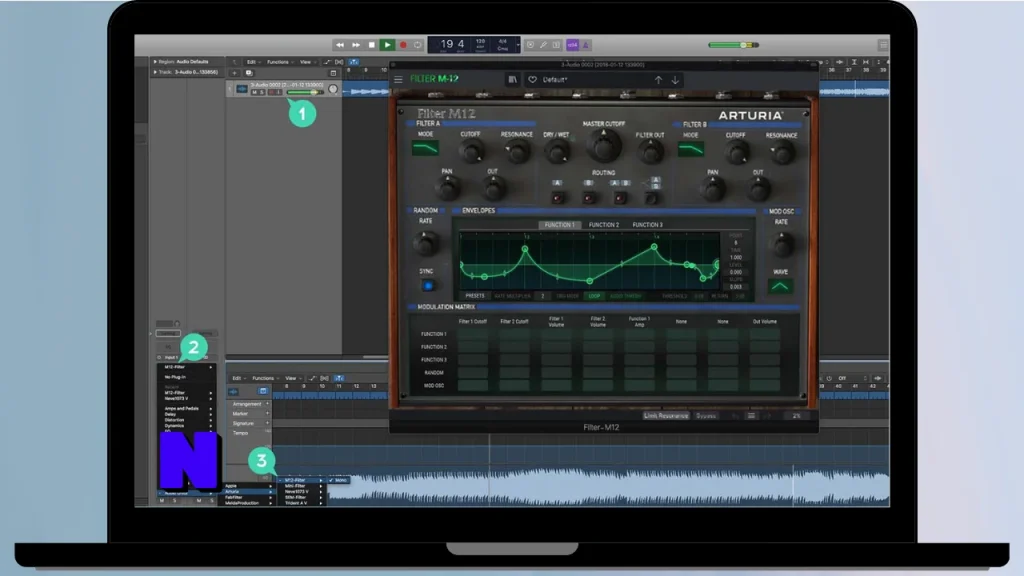This screenshot has width=1024, height=576.
Task: Click the Fast Forward transport button
Action: pos(356,45)
